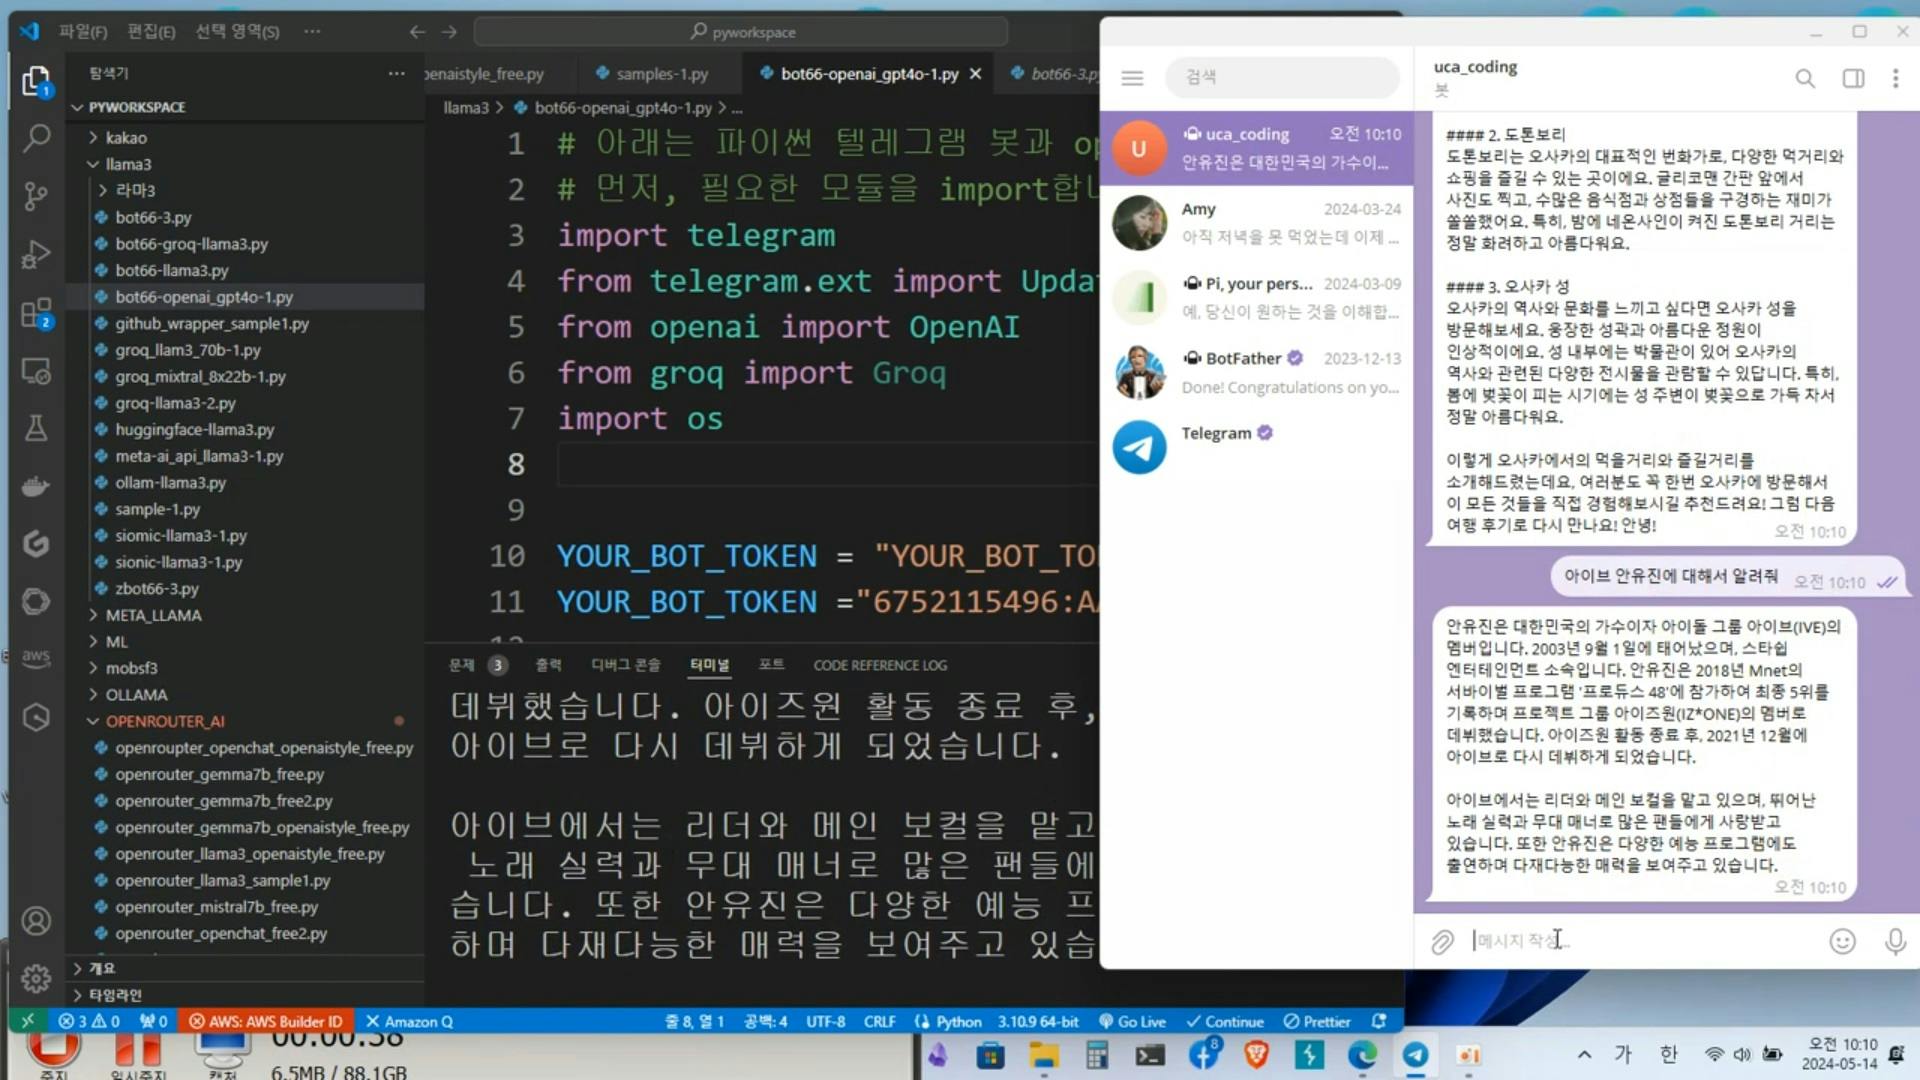This screenshot has width=1920, height=1080.
Task: Open Telegram from Windows taskbar
Action: point(1415,1054)
